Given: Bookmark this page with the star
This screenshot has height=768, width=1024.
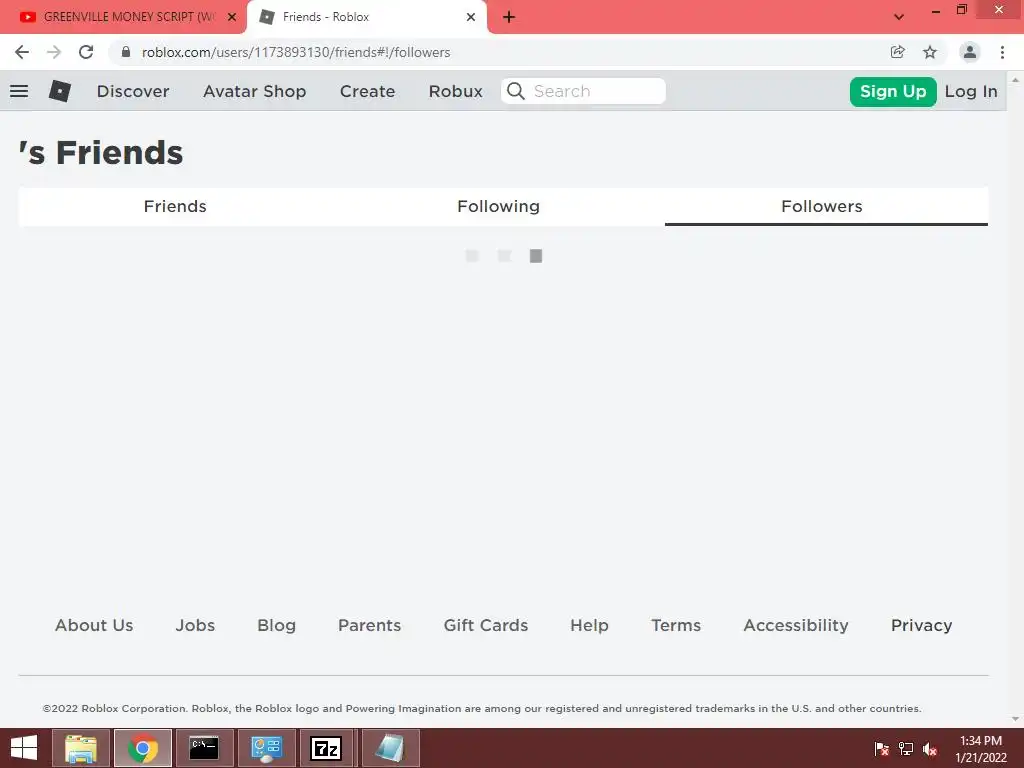Looking at the screenshot, I should tap(930, 52).
